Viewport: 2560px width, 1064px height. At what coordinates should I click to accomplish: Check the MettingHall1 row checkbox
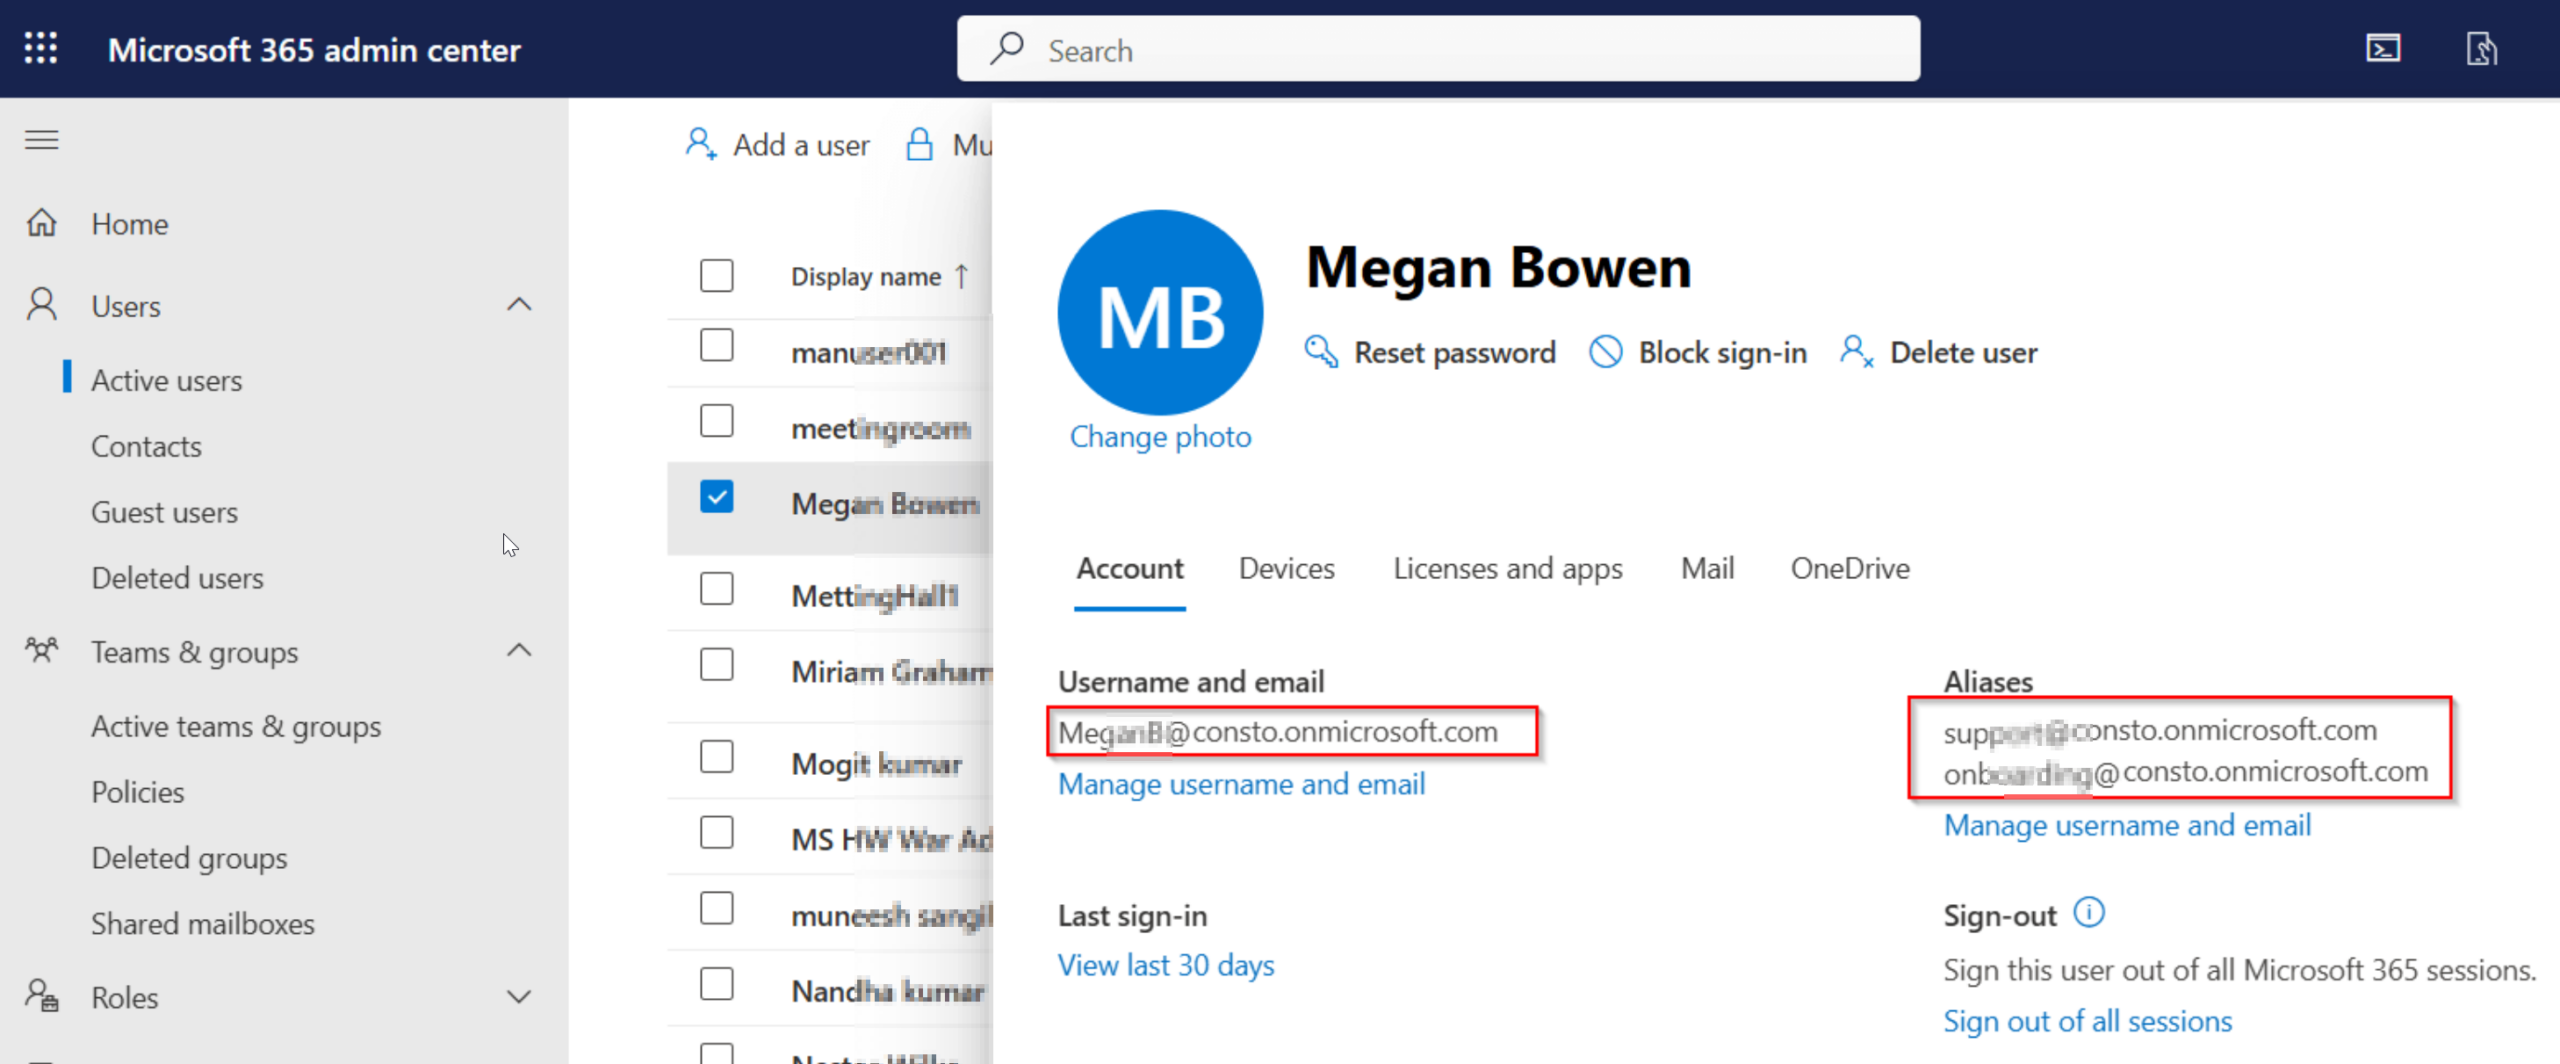pyautogui.click(x=717, y=589)
